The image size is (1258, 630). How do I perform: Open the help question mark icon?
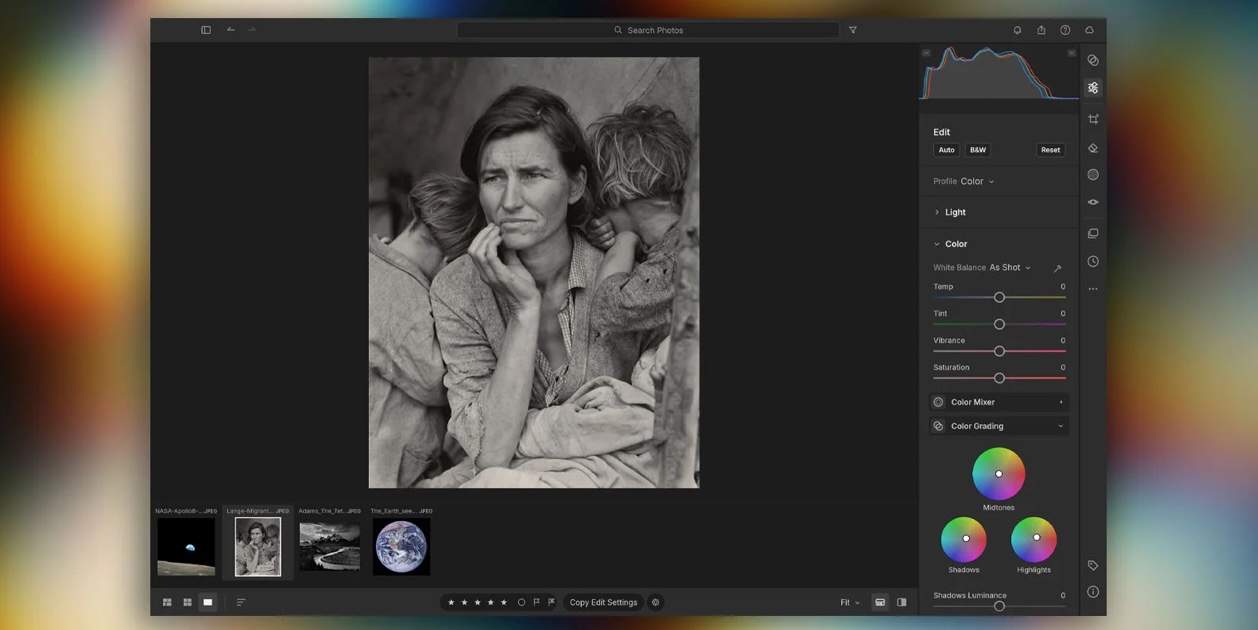click(x=1065, y=30)
